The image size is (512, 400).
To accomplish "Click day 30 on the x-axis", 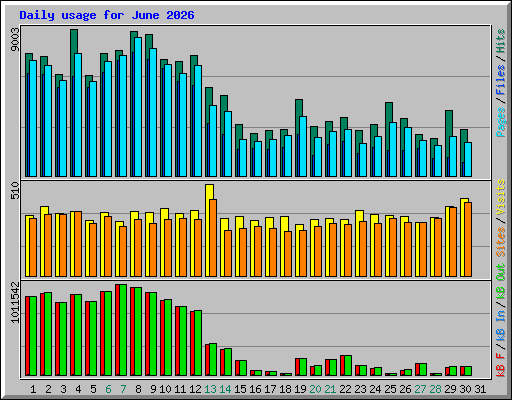I will (465, 389).
